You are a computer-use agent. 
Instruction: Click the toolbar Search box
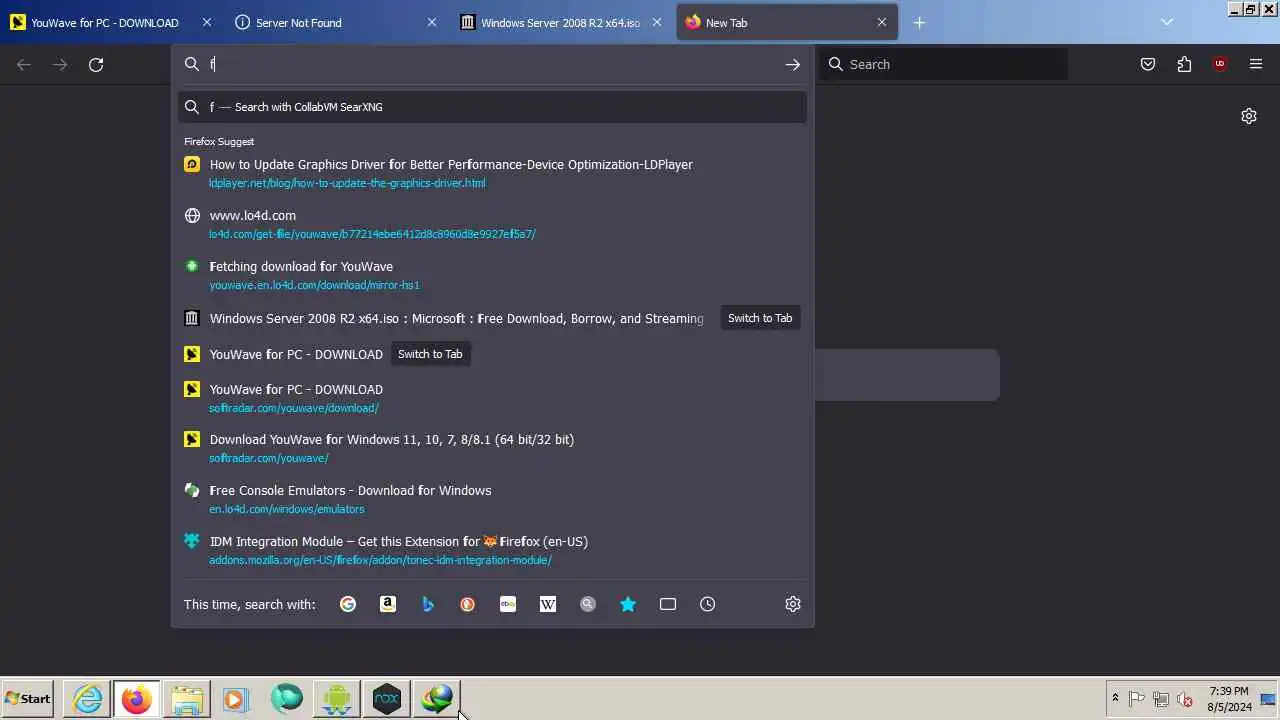pos(944,64)
